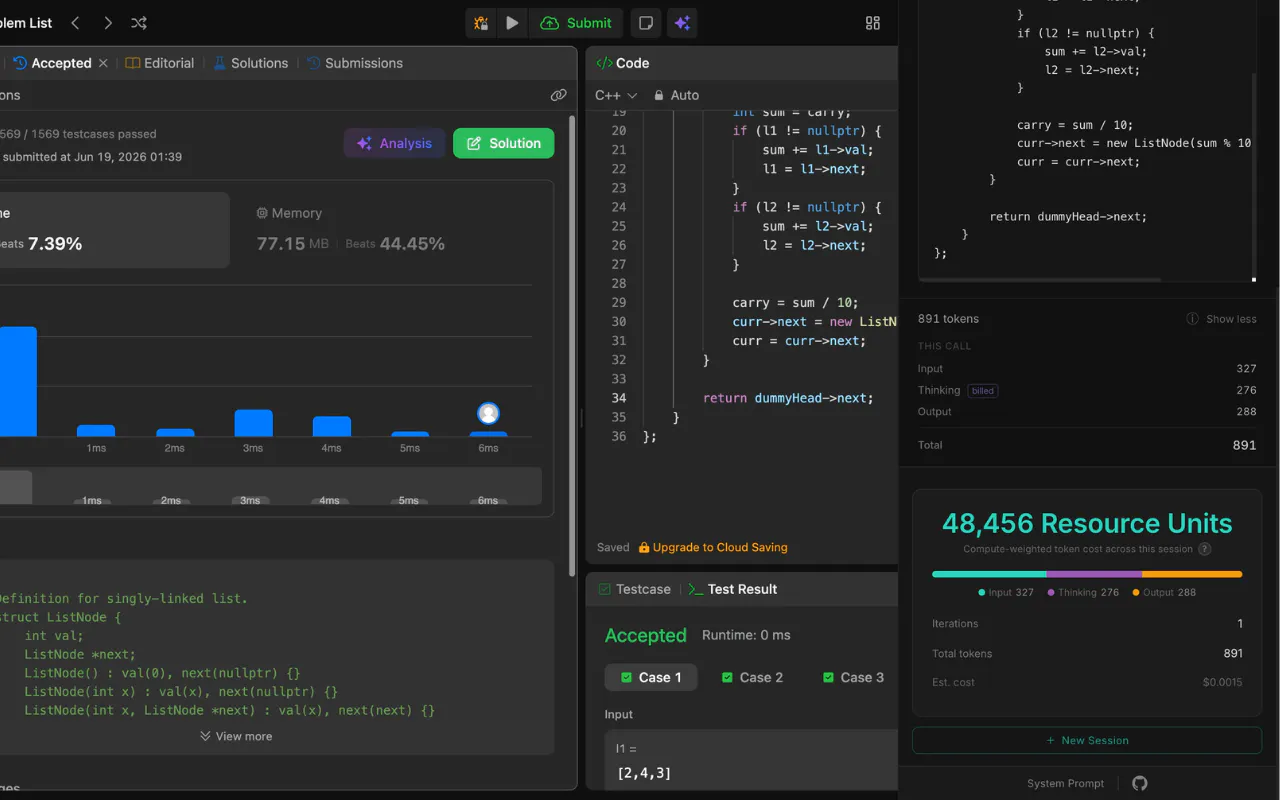Select the Case 2 test case
Viewport: 1280px width, 800px height.
[752, 677]
